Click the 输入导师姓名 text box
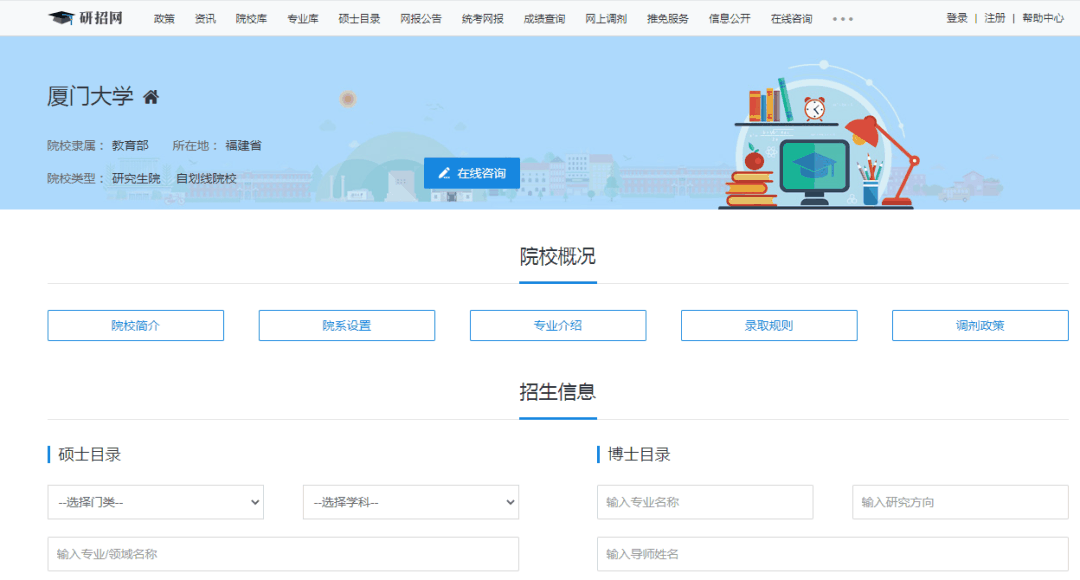This screenshot has width=1080, height=580. (832, 554)
